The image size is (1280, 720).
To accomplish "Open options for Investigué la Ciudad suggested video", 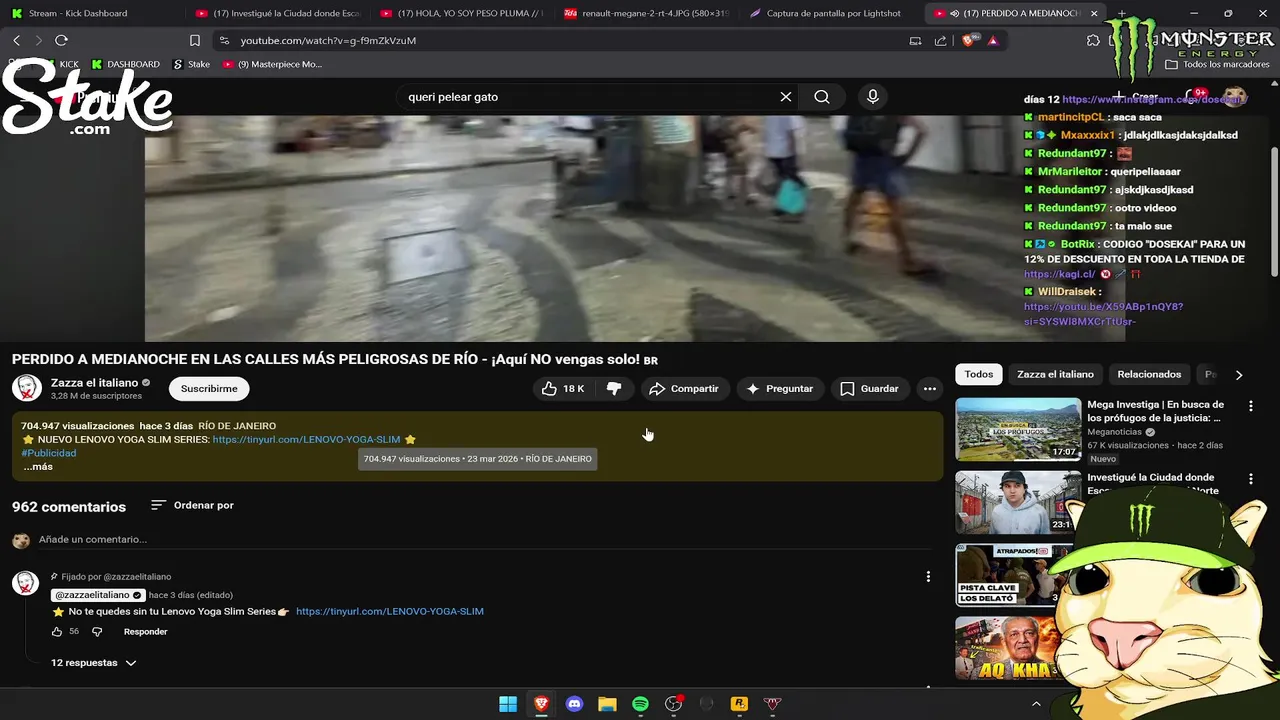I will [1250, 479].
